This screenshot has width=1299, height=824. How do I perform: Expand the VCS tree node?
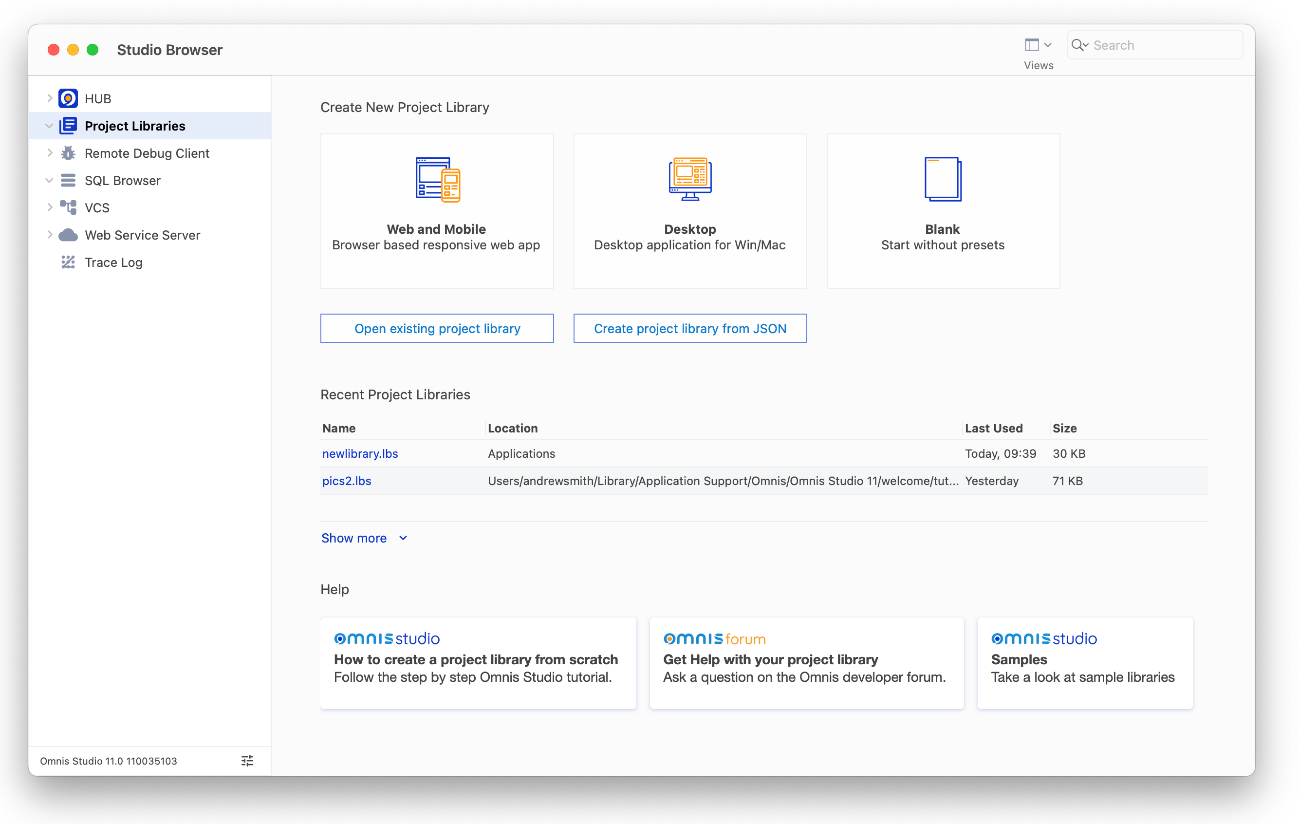click(49, 208)
